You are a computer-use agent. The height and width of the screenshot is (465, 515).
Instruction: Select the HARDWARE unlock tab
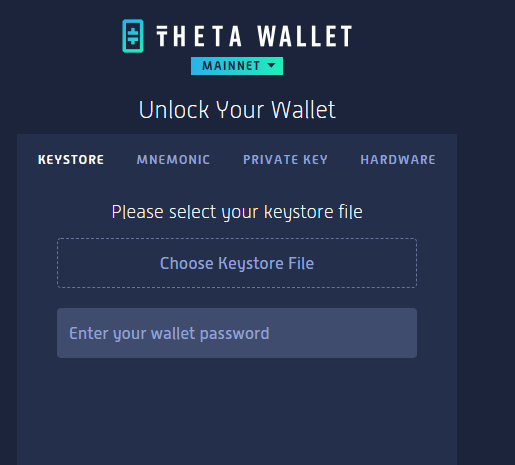pos(398,160)
